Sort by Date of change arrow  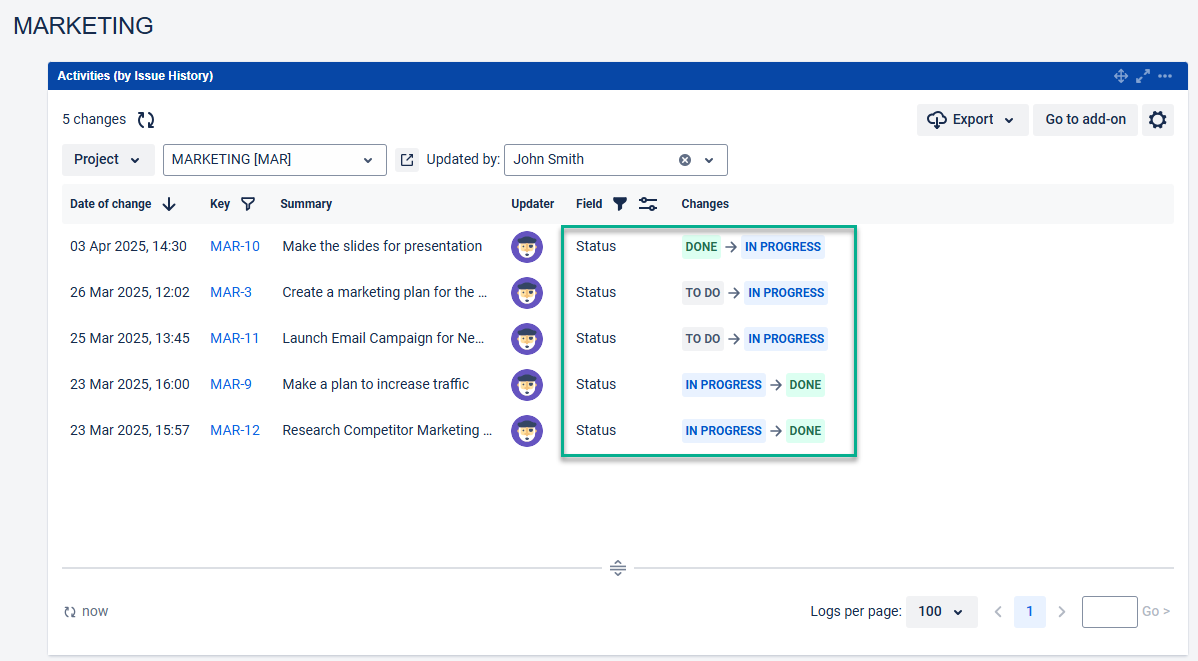[169, 204]
